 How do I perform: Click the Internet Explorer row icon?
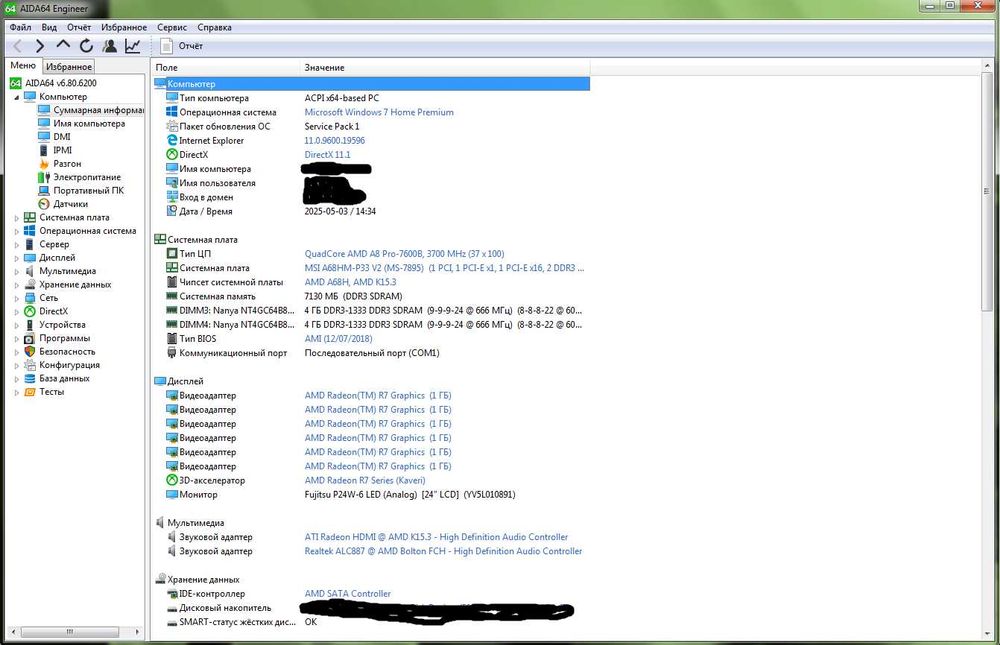(x=172, y=140)
